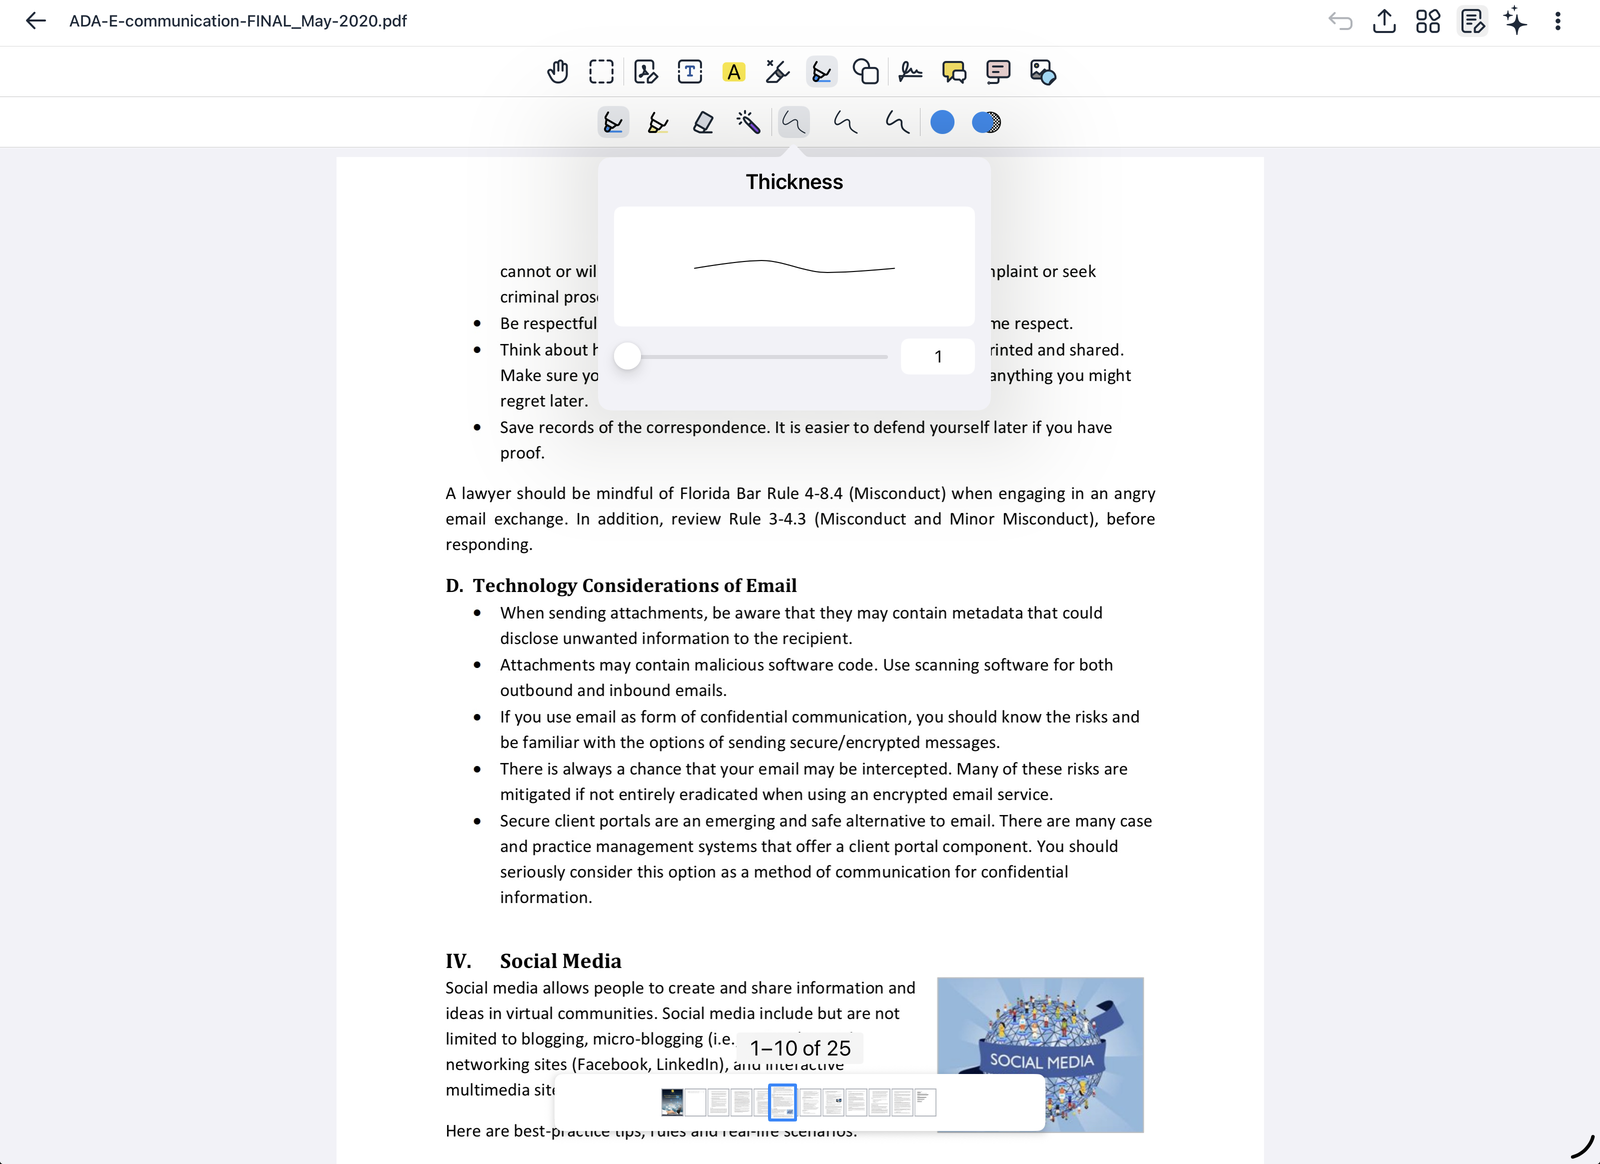This screenshot has width=1600, height=1164.
Task: Open the solid blue ink color swatch
Action: coord(942,122)
